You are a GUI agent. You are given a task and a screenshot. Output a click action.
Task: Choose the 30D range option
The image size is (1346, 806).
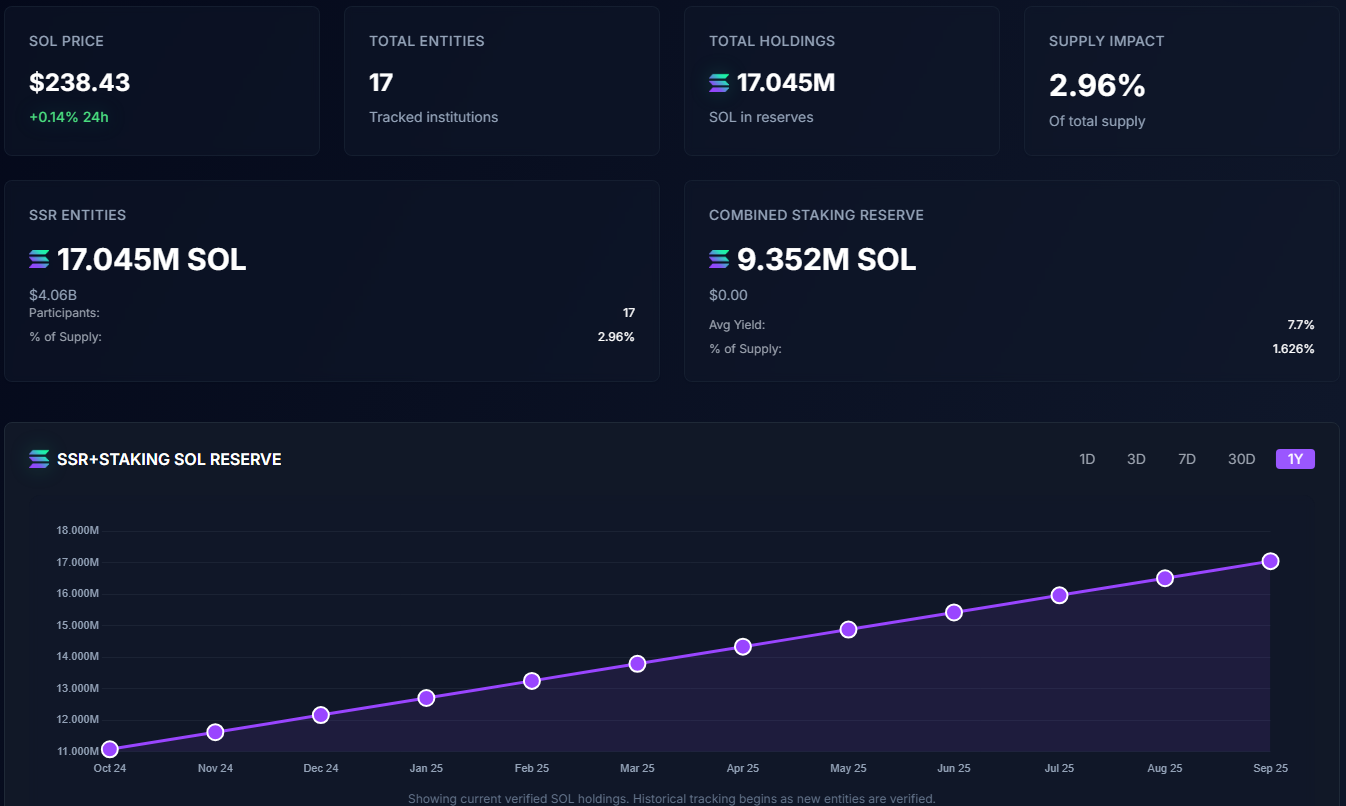(1241, 459)
